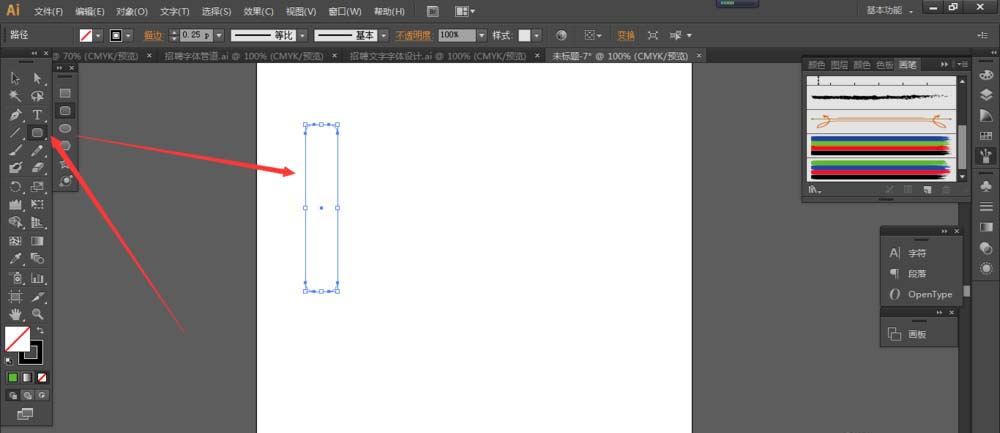Open the opacity percentage dropdown
Viewport: 1000px width, 433px height.
click(482, 35)
